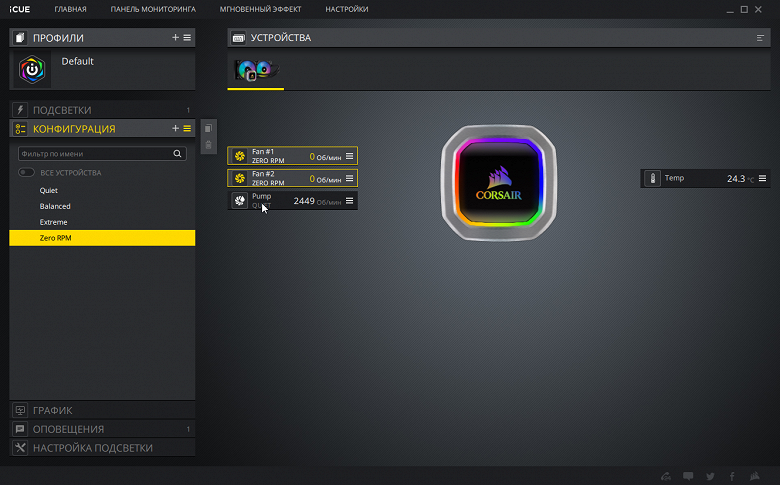Click the 24.3 temperature value
Viewport: 780px width, 485px height.
(x=736, y=179)
